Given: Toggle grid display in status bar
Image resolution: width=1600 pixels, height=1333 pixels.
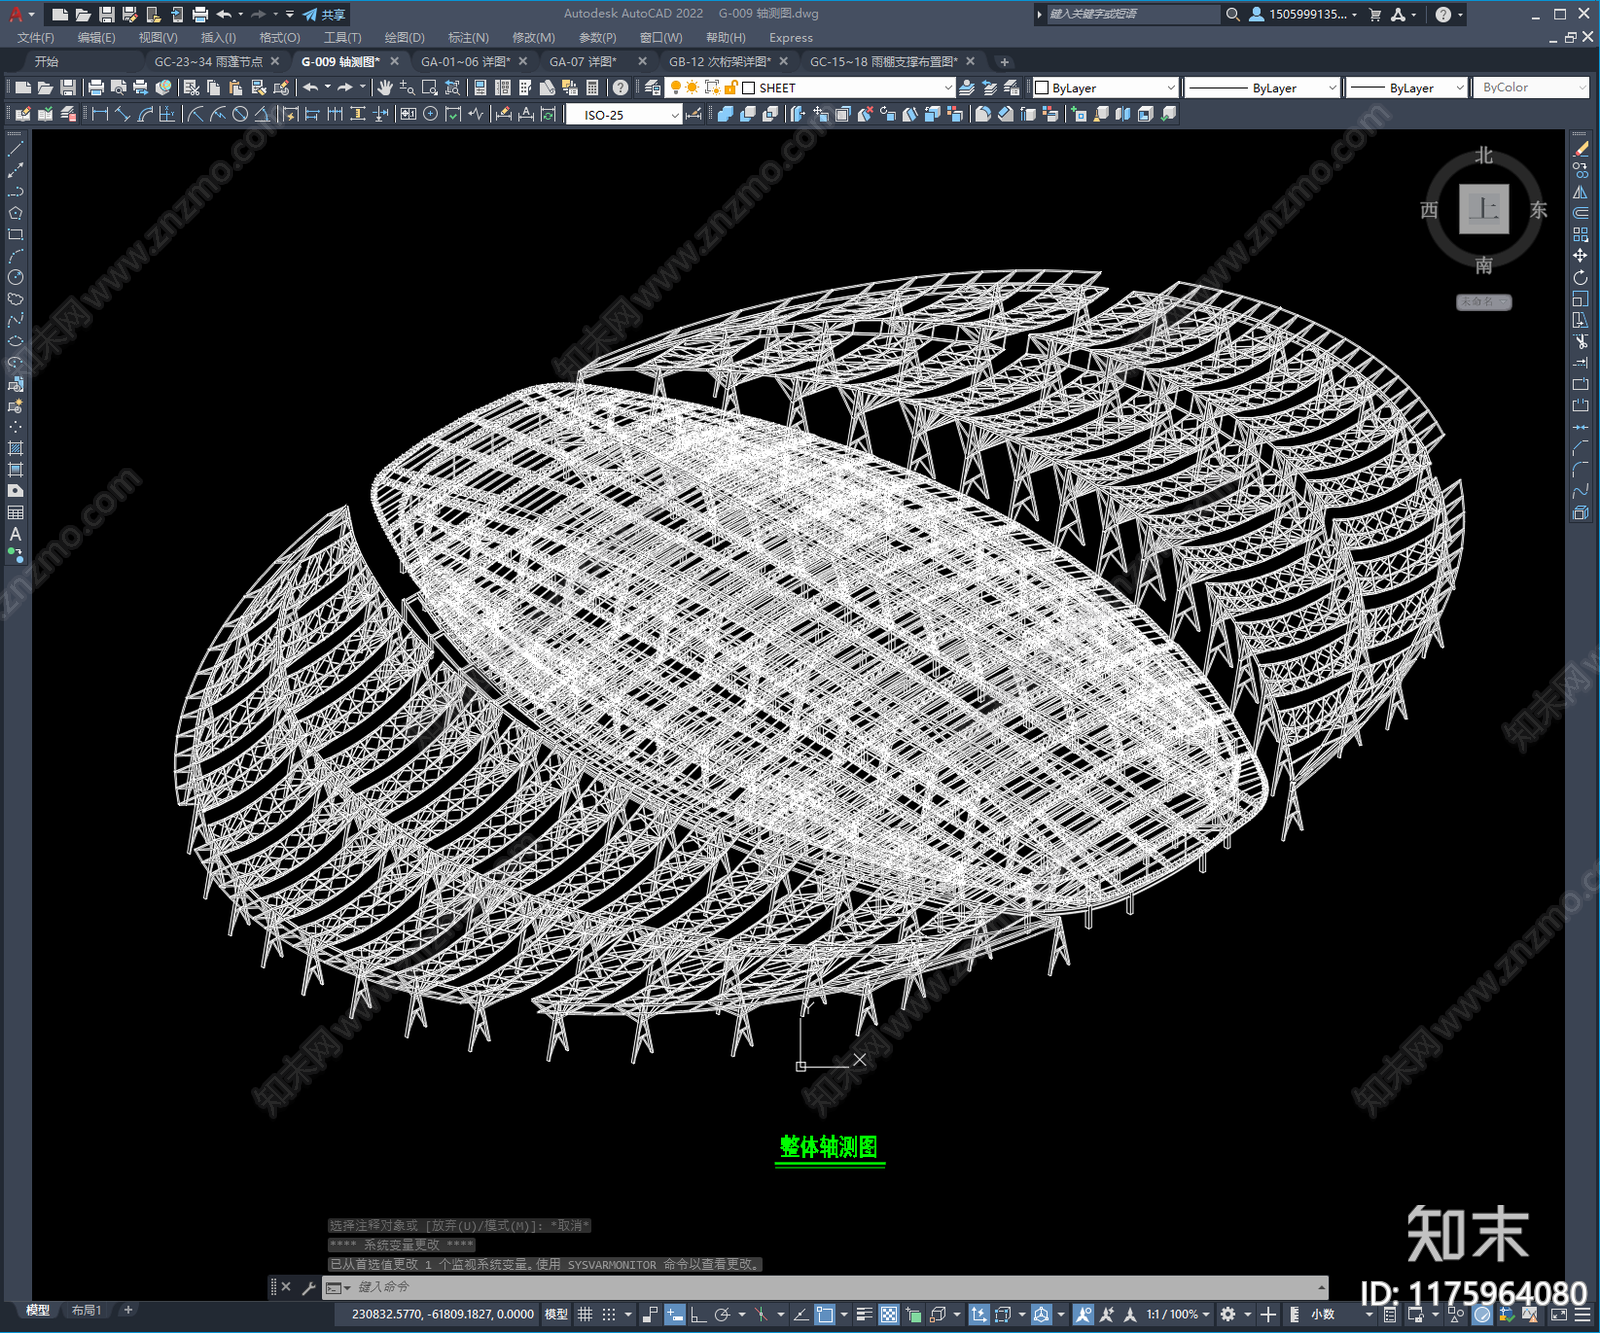Looking at the screenshot, I should tap(586, 1314).
